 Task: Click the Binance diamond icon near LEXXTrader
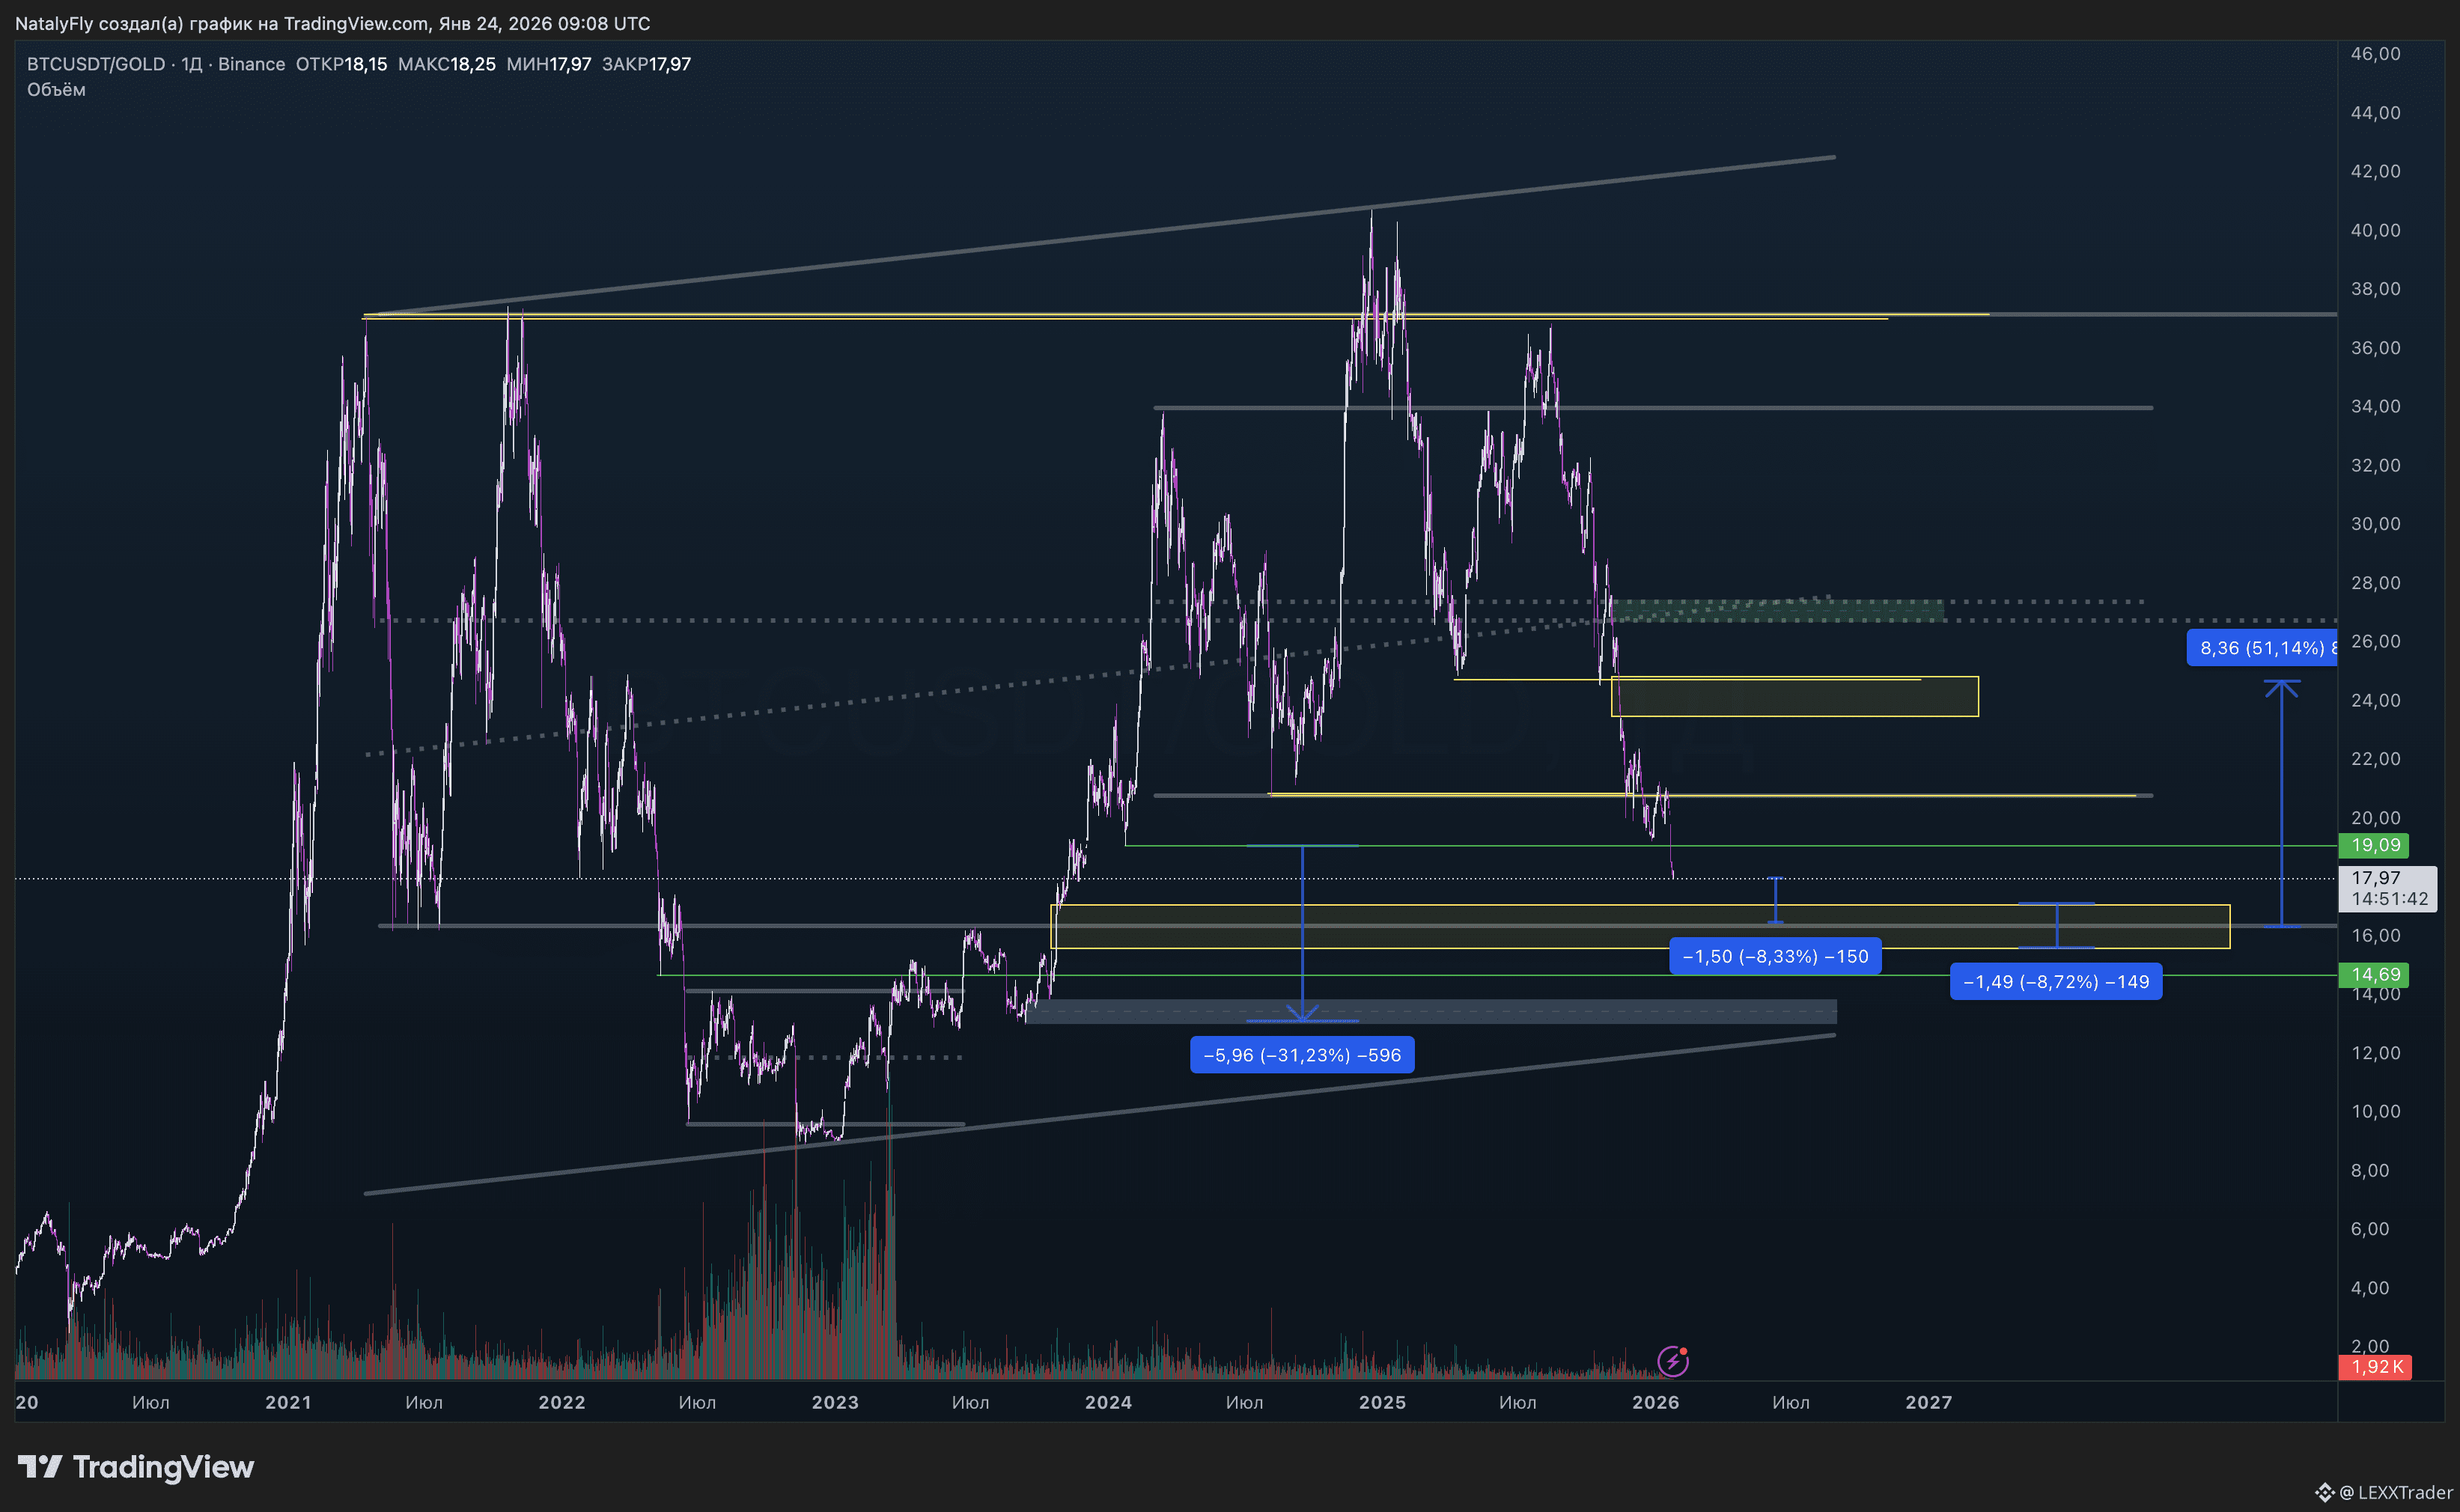pyautogui.click(x=2324, y=1492)
